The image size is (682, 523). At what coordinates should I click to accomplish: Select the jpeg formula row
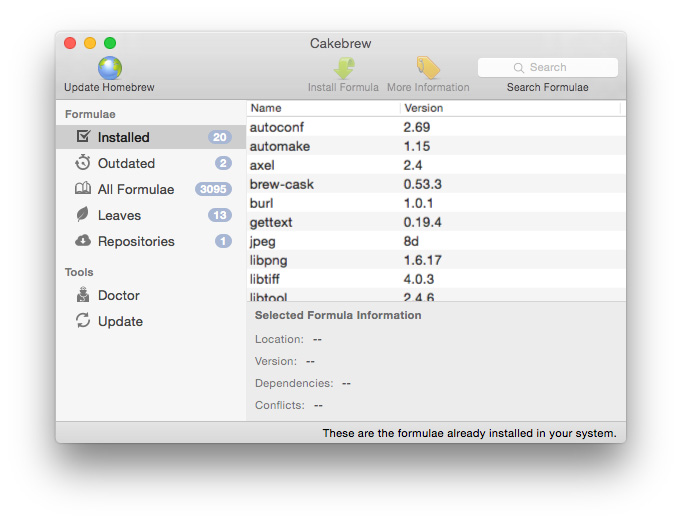pyautogui.click(x=436, y=241)
